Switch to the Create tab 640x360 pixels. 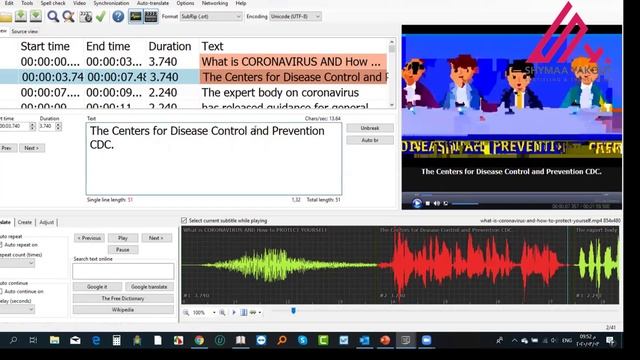24,222
